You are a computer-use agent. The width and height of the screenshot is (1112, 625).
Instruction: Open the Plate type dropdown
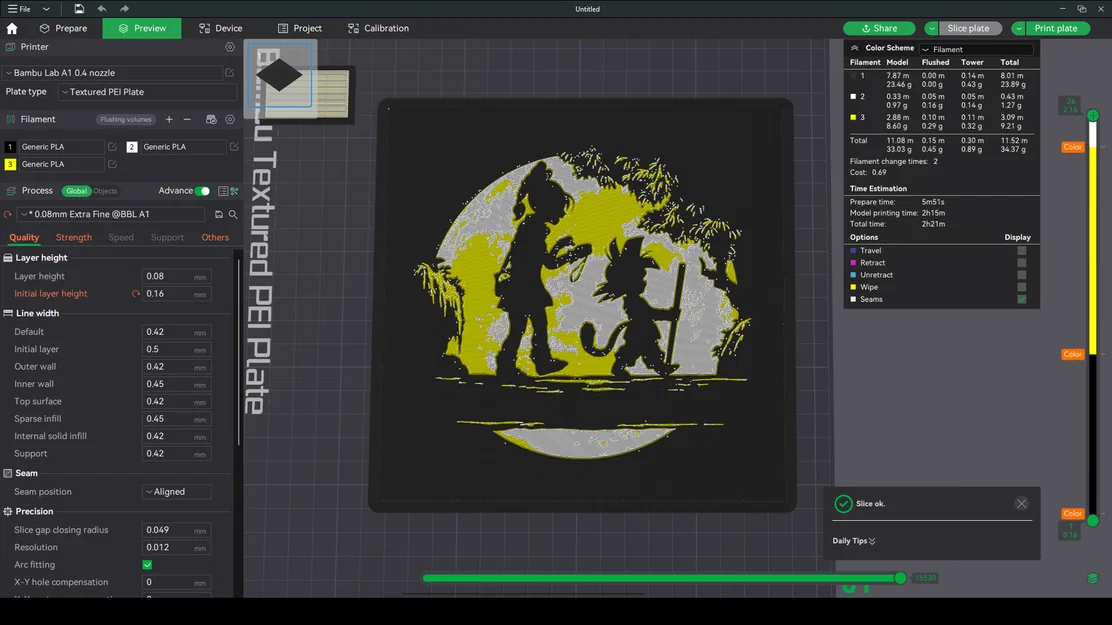click(148, 92)
